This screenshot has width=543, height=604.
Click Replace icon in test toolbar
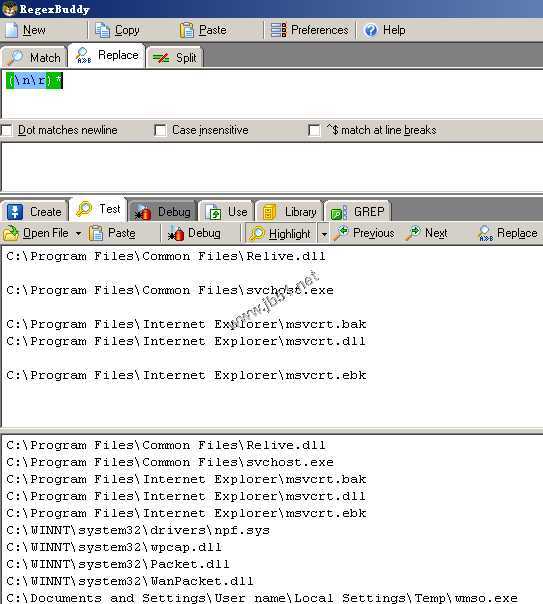point(486,233)
